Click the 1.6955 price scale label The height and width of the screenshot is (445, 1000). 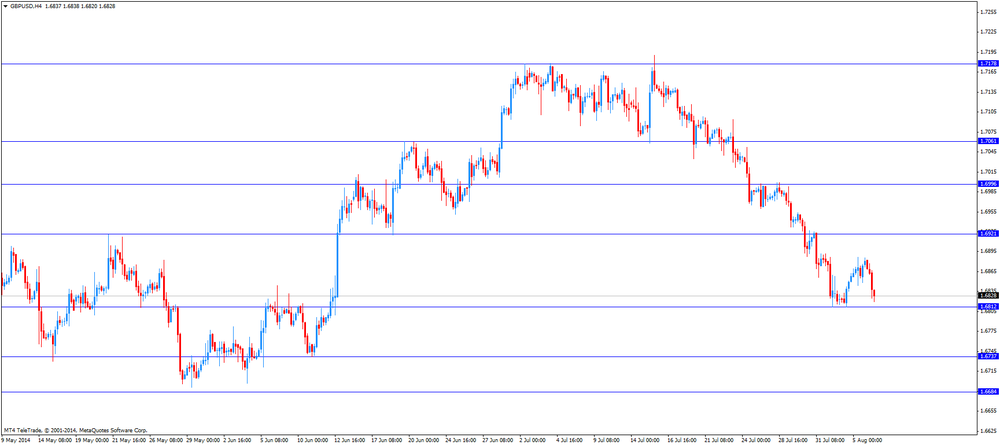(x=987, y=211)
